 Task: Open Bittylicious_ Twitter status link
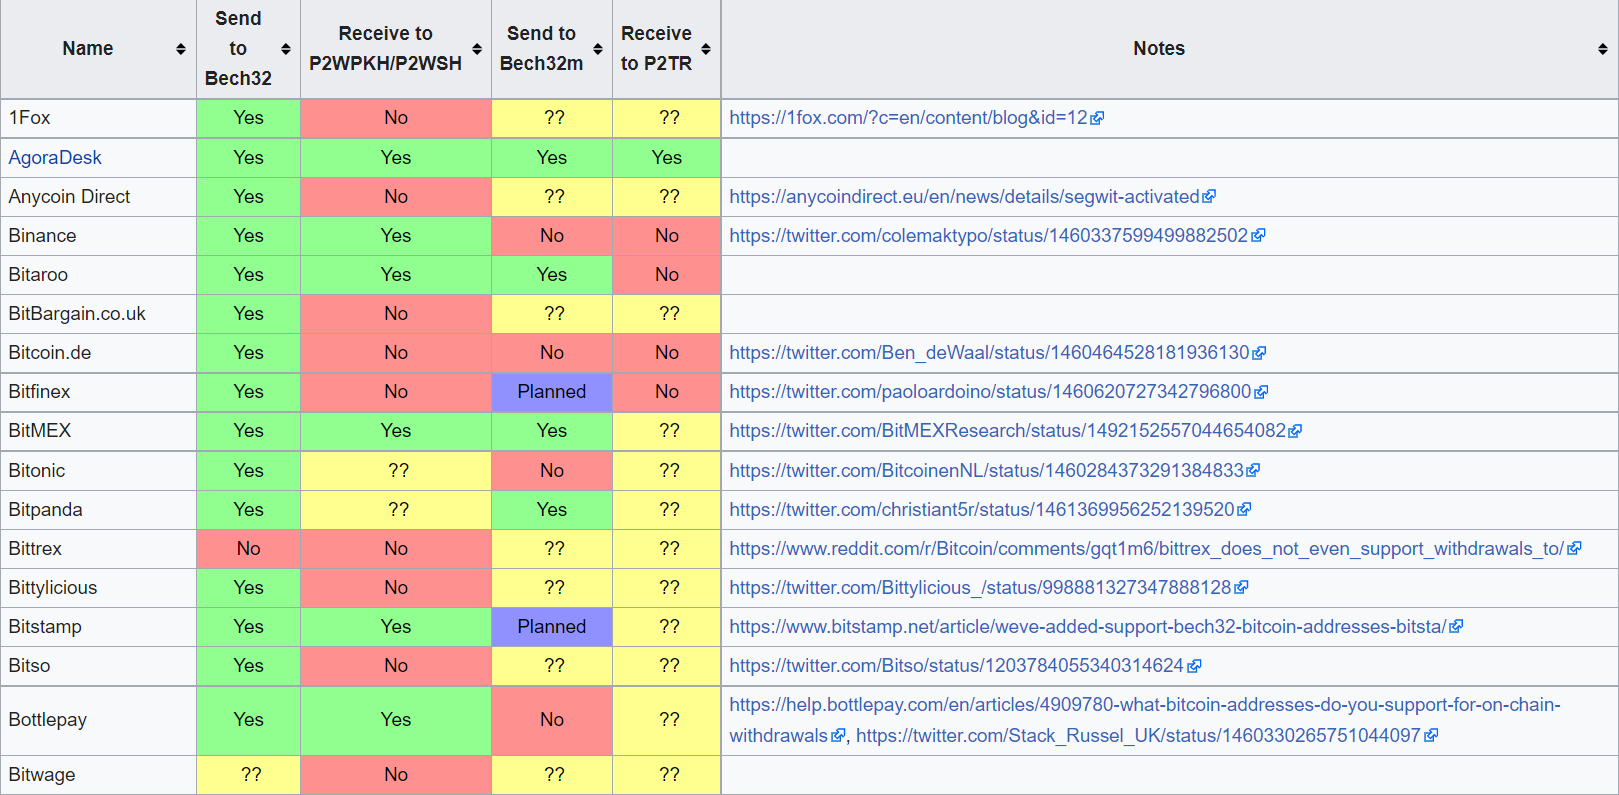click(x=980, y=587)
